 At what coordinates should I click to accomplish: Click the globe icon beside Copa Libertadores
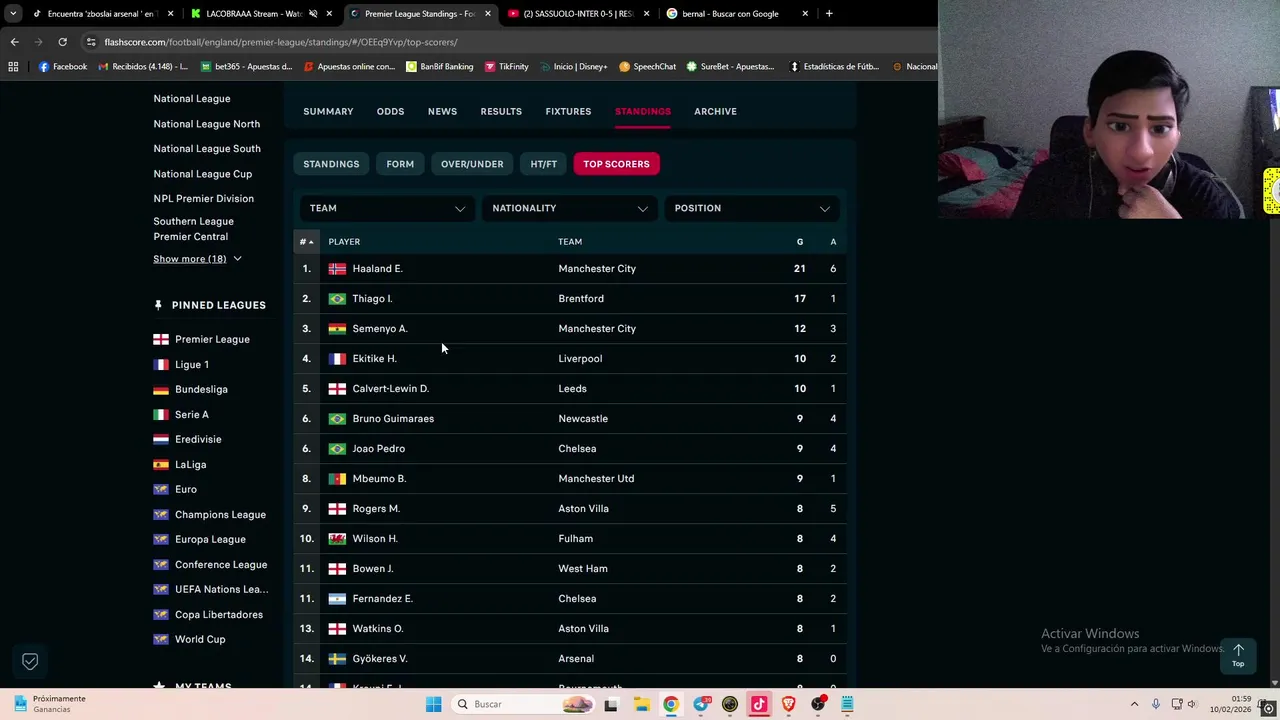pos(160,614)
